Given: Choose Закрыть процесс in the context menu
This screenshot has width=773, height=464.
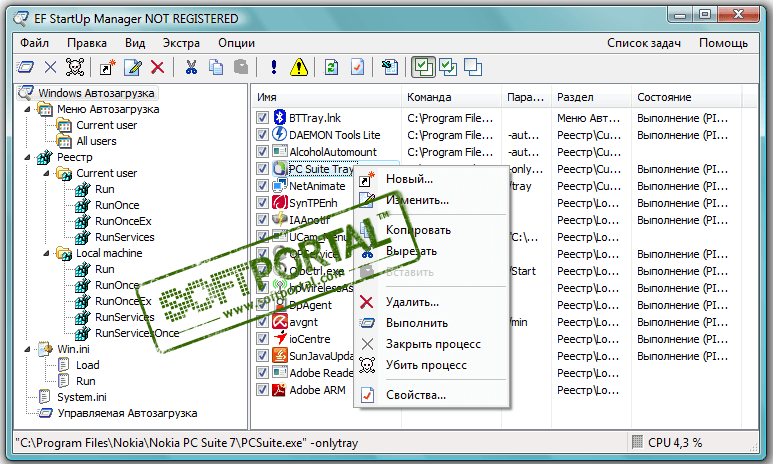Looking at the screenshot, I should pos(431,344).
